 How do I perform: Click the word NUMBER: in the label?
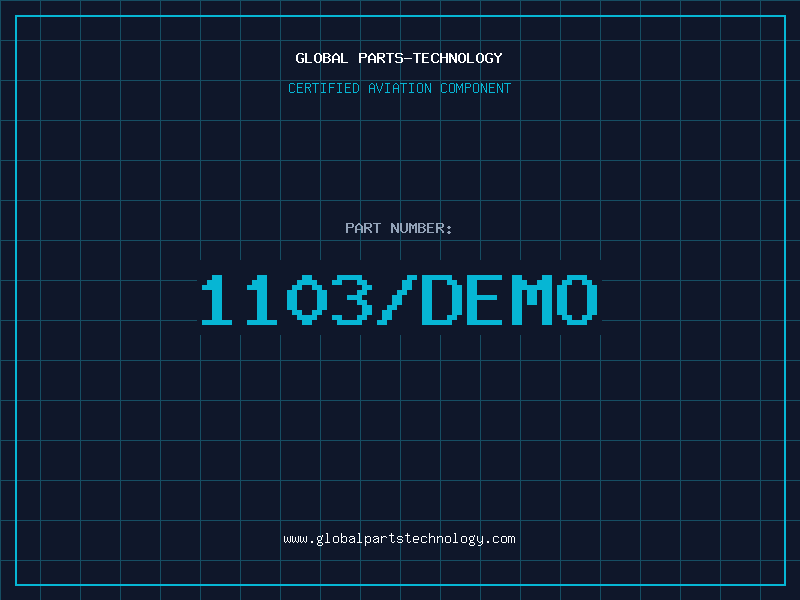pos(421,228)
